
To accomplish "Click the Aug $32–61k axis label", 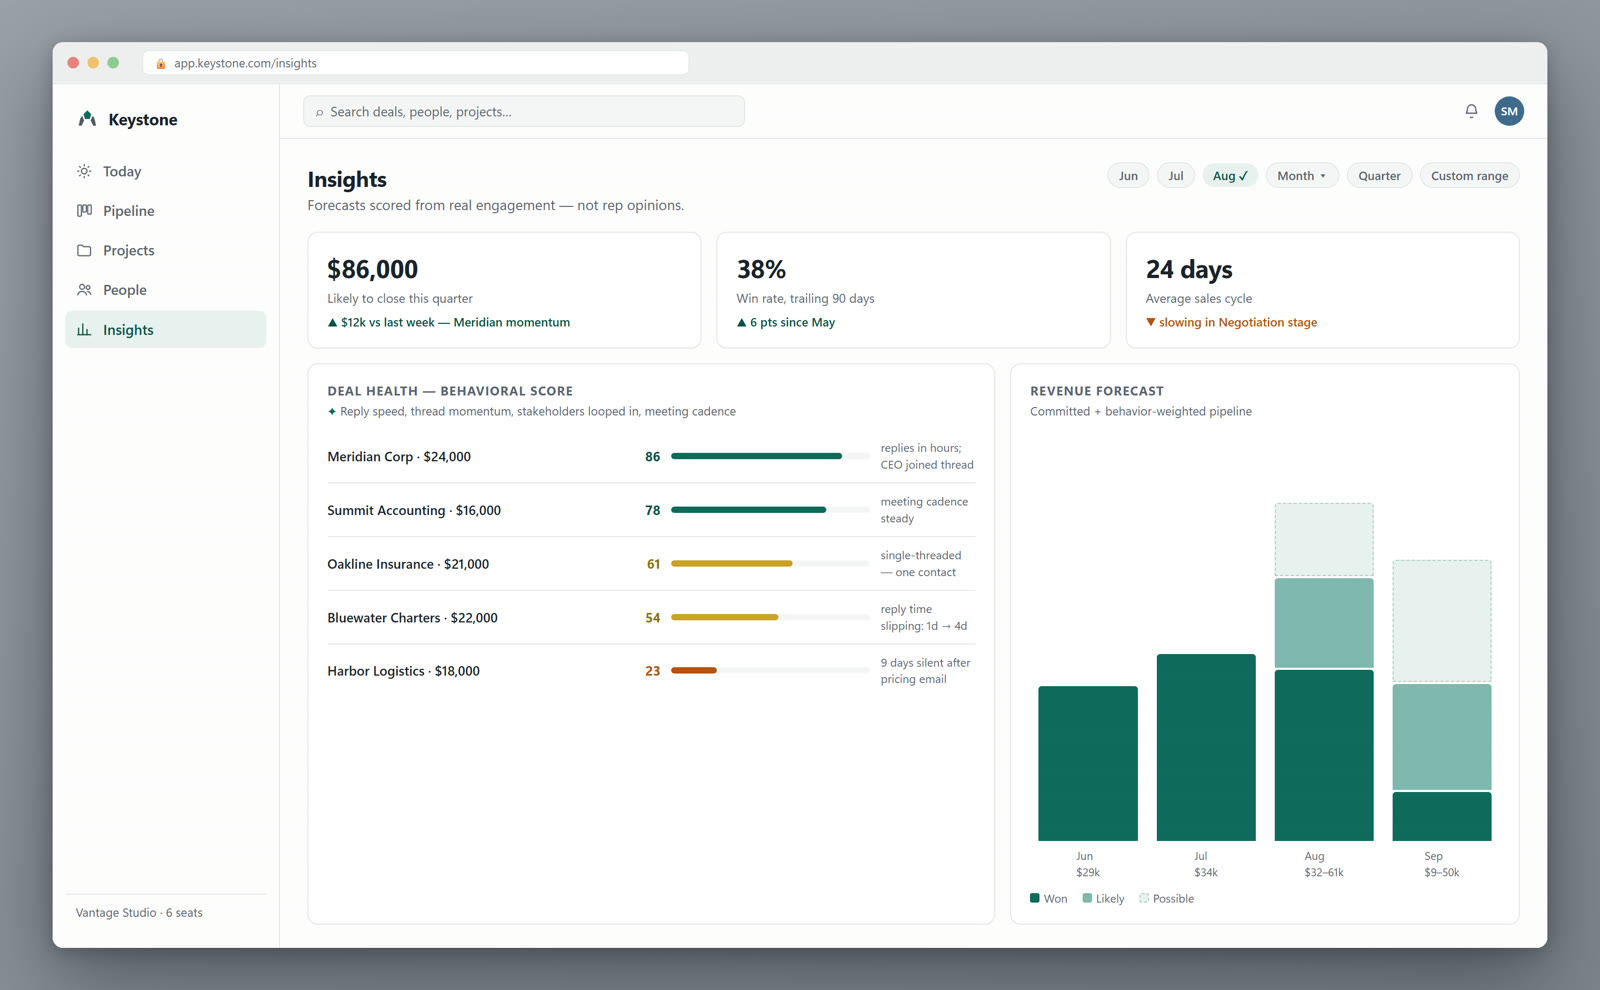I will click(1324, 864).
